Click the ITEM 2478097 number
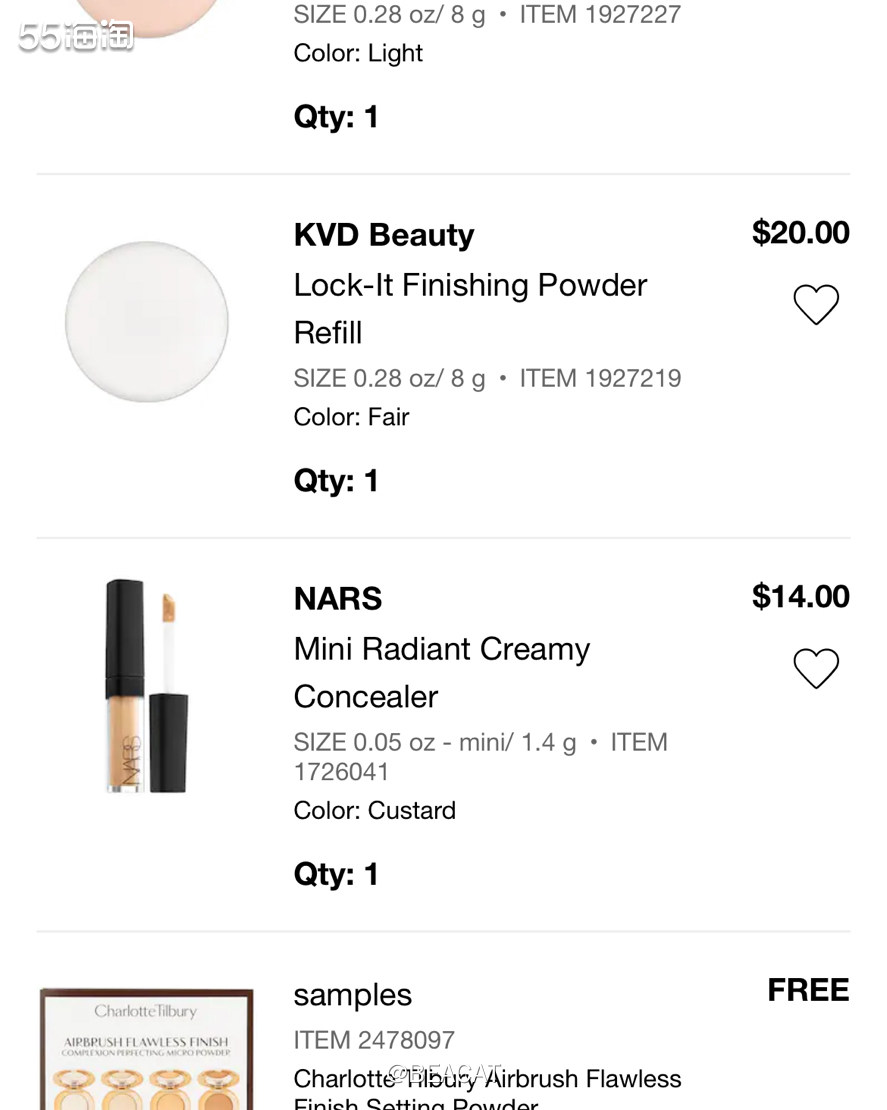The image size is (887, 1110). tap(374, 1041)
